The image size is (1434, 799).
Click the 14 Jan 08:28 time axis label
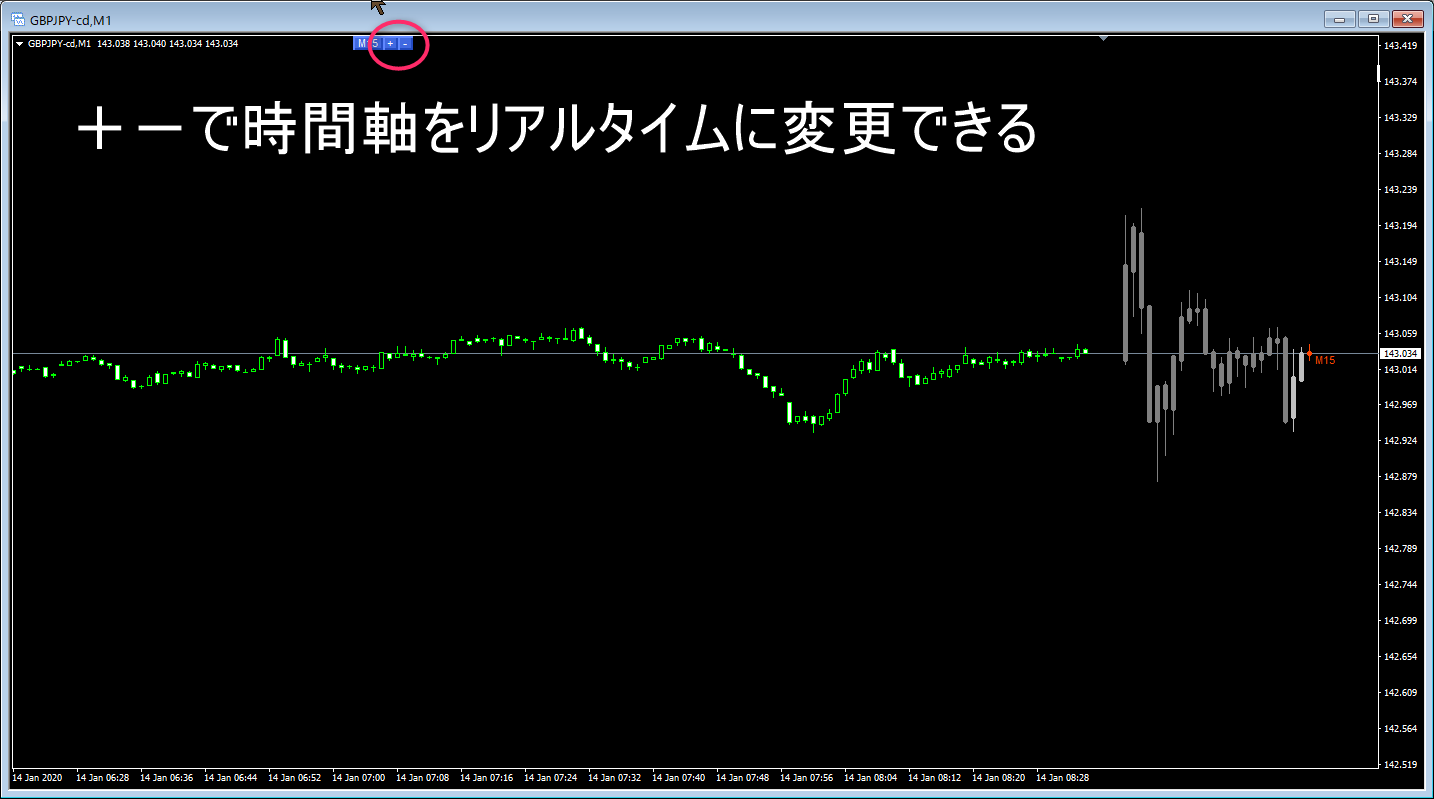tap(1062, 777)
